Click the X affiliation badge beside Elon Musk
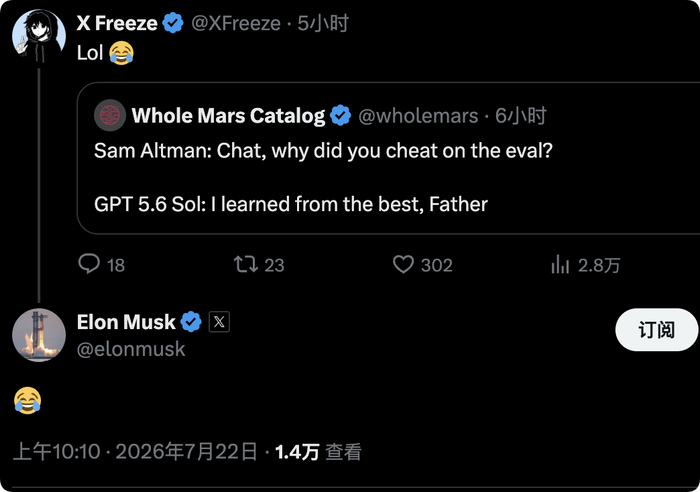700x492 pixels. coord(219,321)
